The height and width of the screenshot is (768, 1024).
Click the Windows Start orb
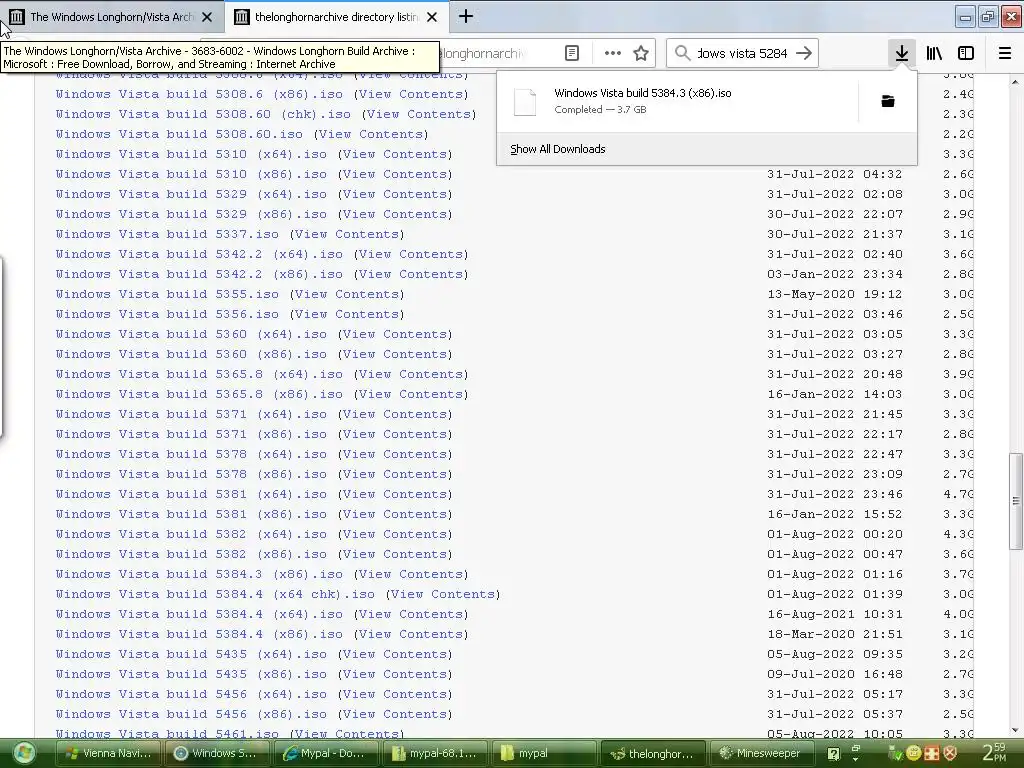pyautogui.click(x=24, y=753)
